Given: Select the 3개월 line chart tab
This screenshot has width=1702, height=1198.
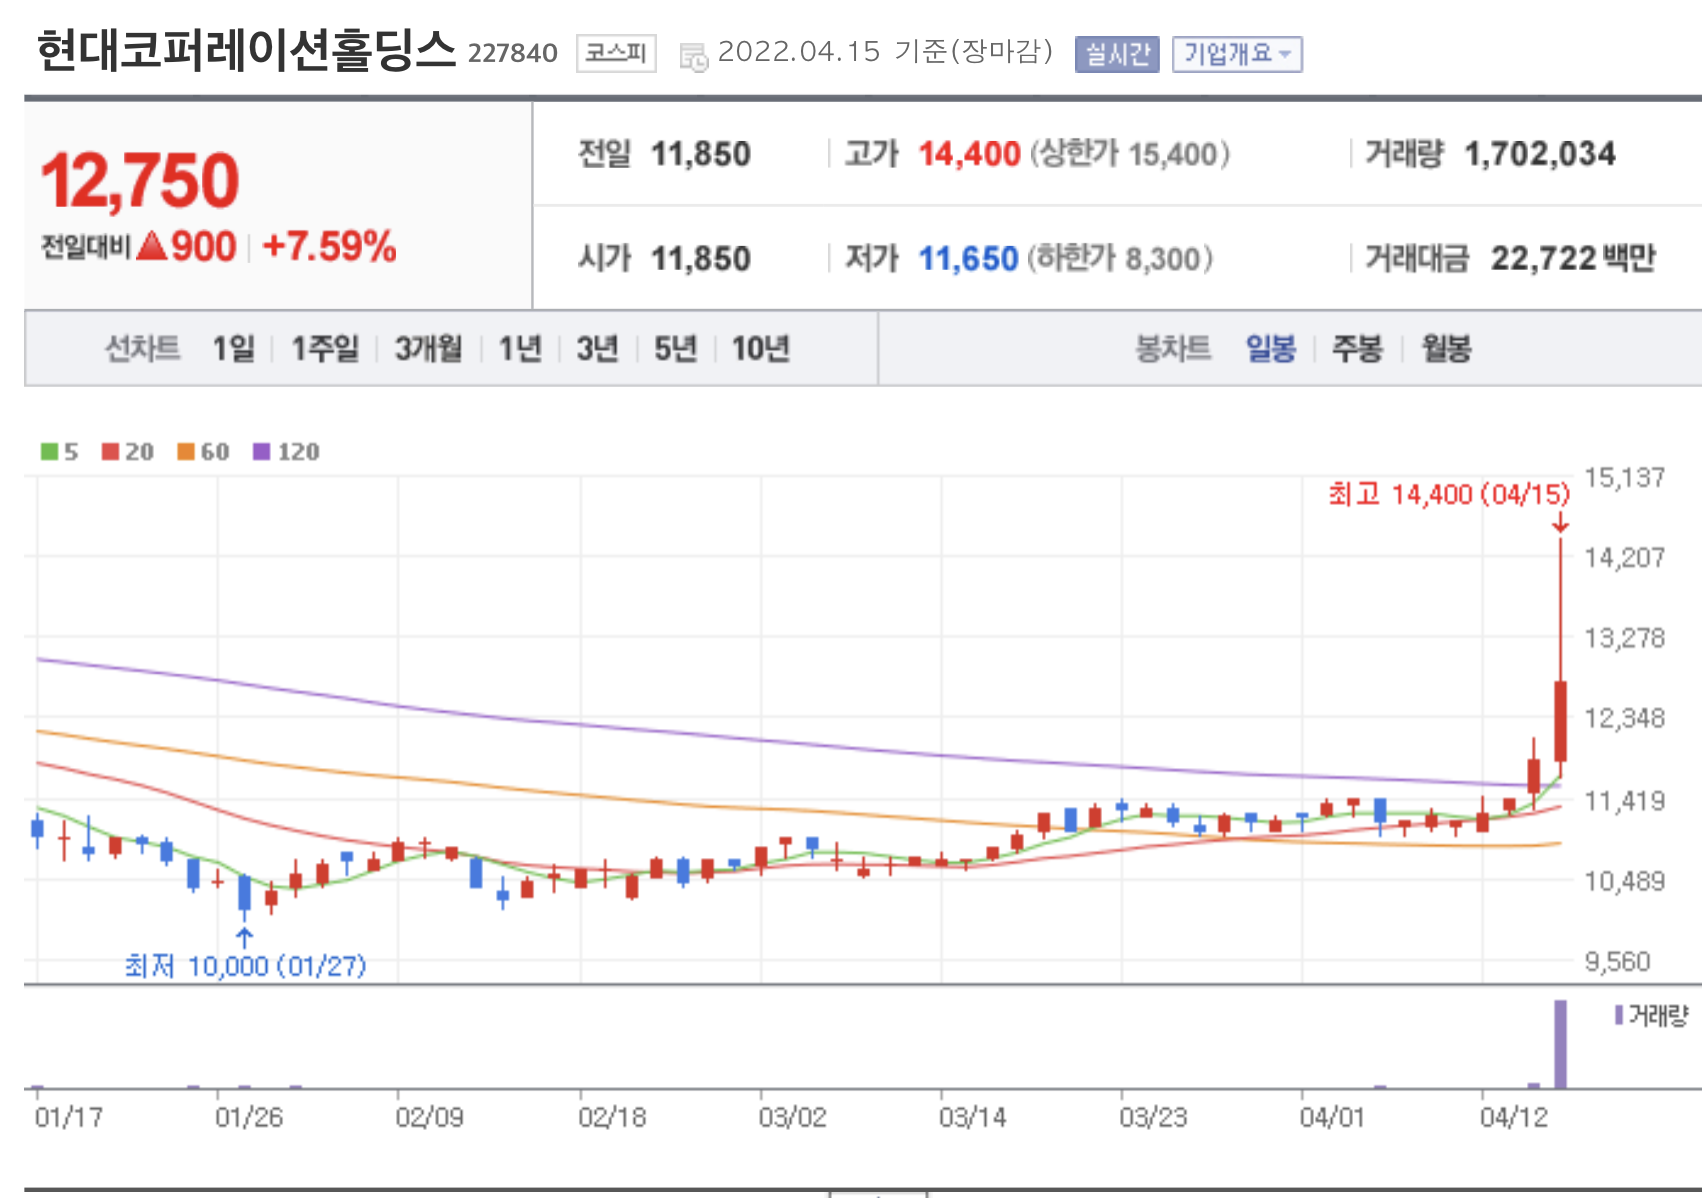Looking at the screenshot, I should (x=429, y=349).
